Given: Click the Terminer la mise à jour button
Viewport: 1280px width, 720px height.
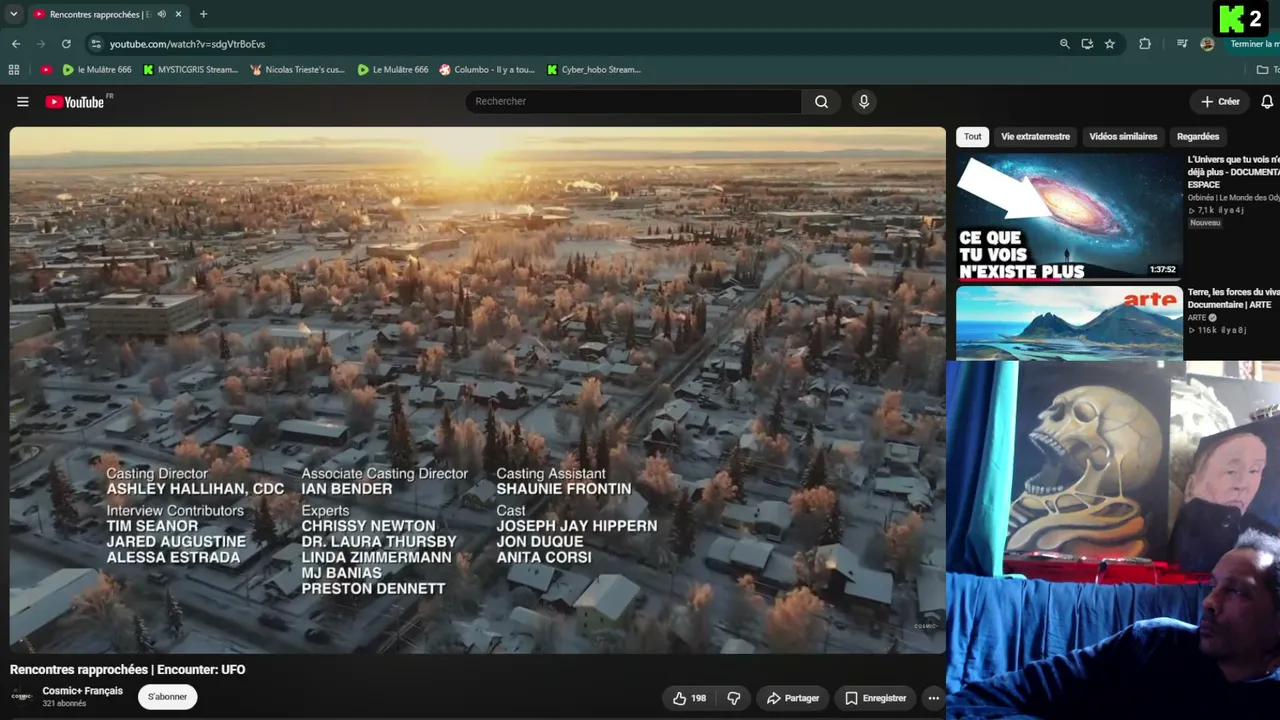Looking at the screenshot, I should click(1254, 44).
